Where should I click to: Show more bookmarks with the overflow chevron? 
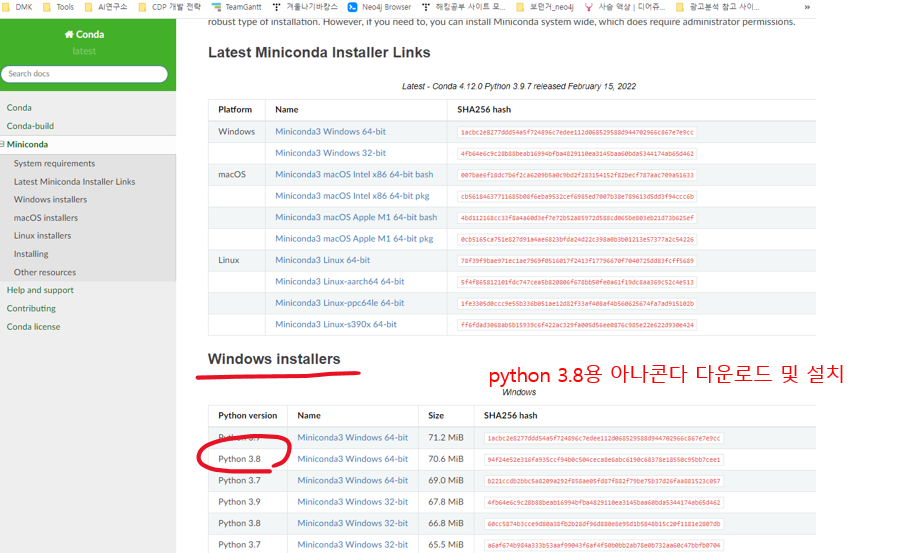[x=807, y=7]
